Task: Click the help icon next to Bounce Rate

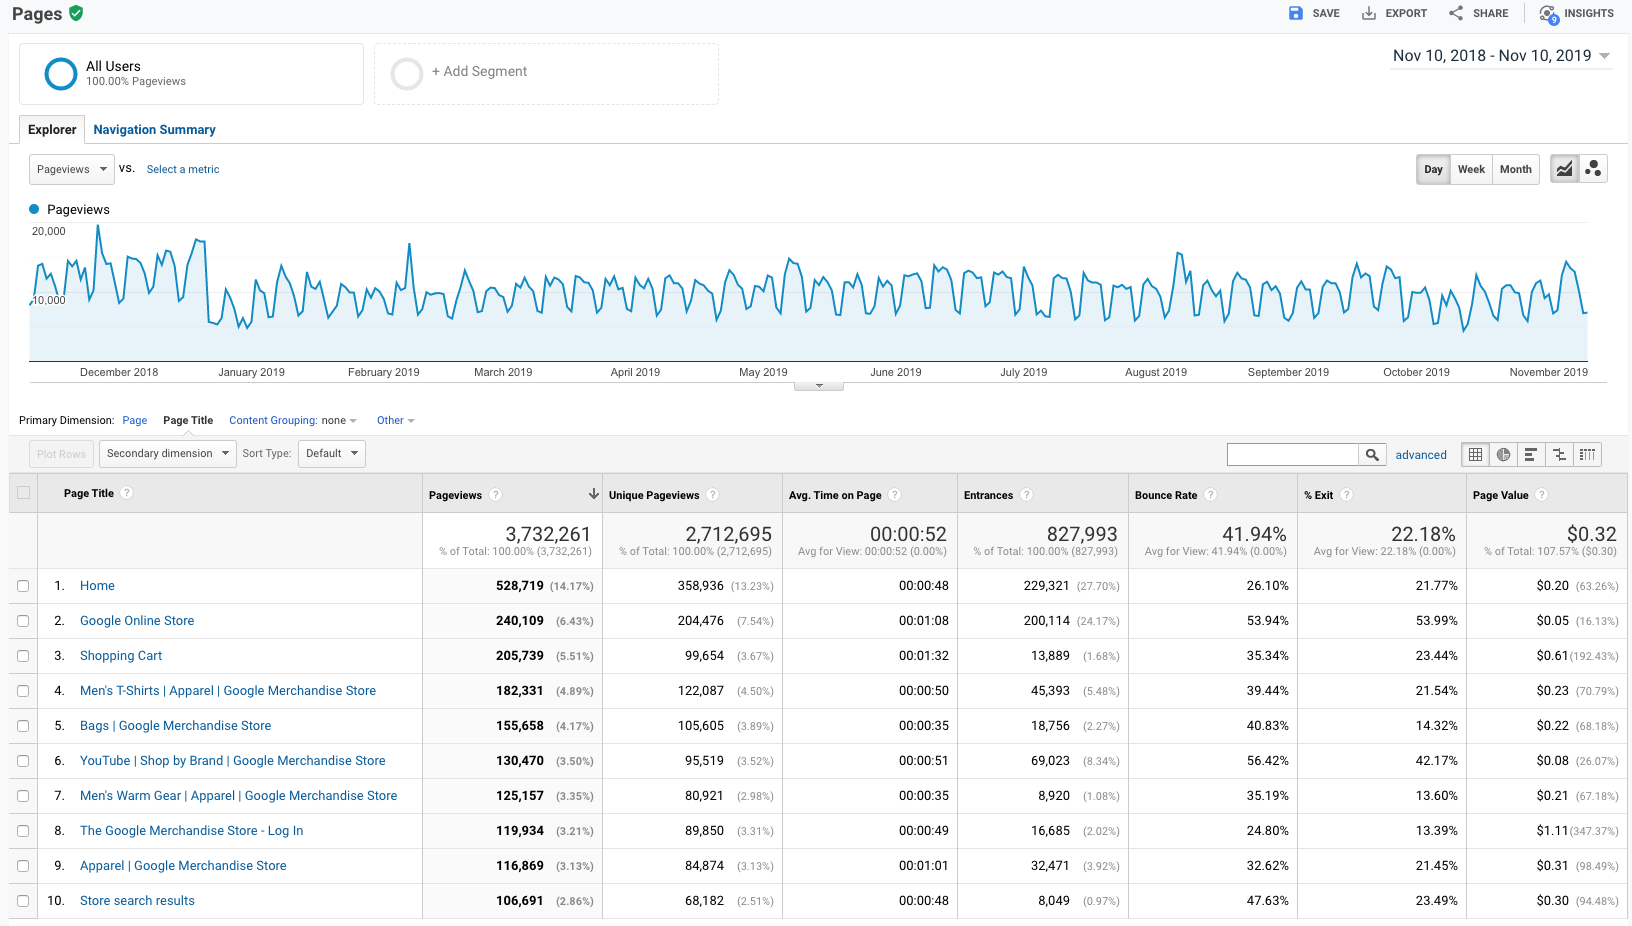Action: click(1211, 495)
